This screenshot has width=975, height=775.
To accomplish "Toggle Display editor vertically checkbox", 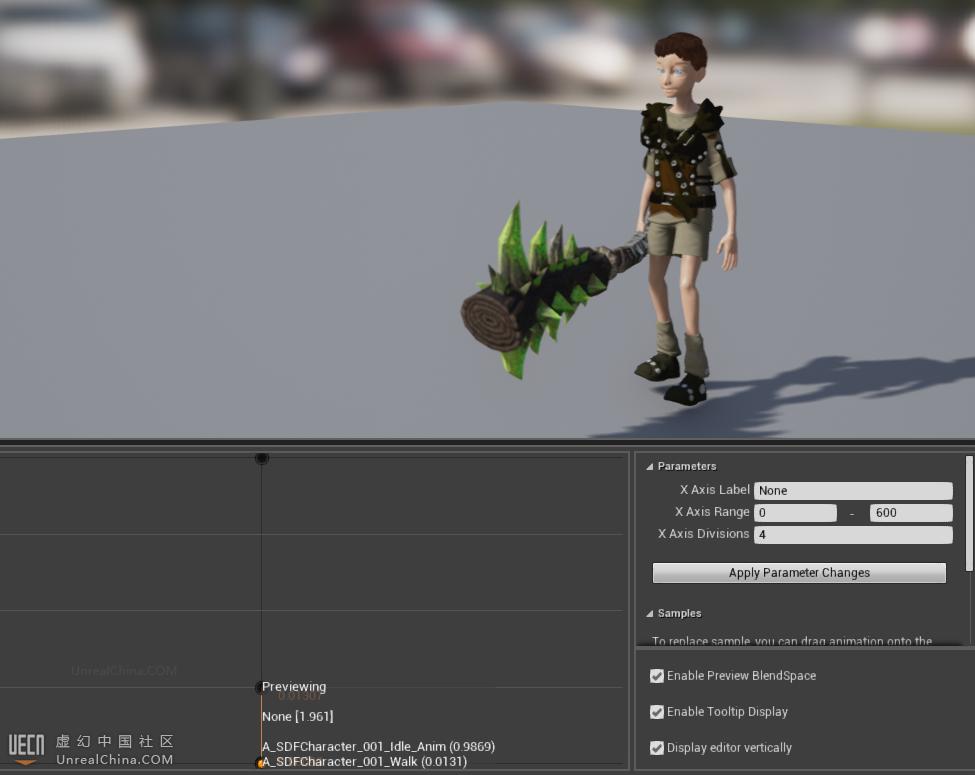I will pos(657,748).
